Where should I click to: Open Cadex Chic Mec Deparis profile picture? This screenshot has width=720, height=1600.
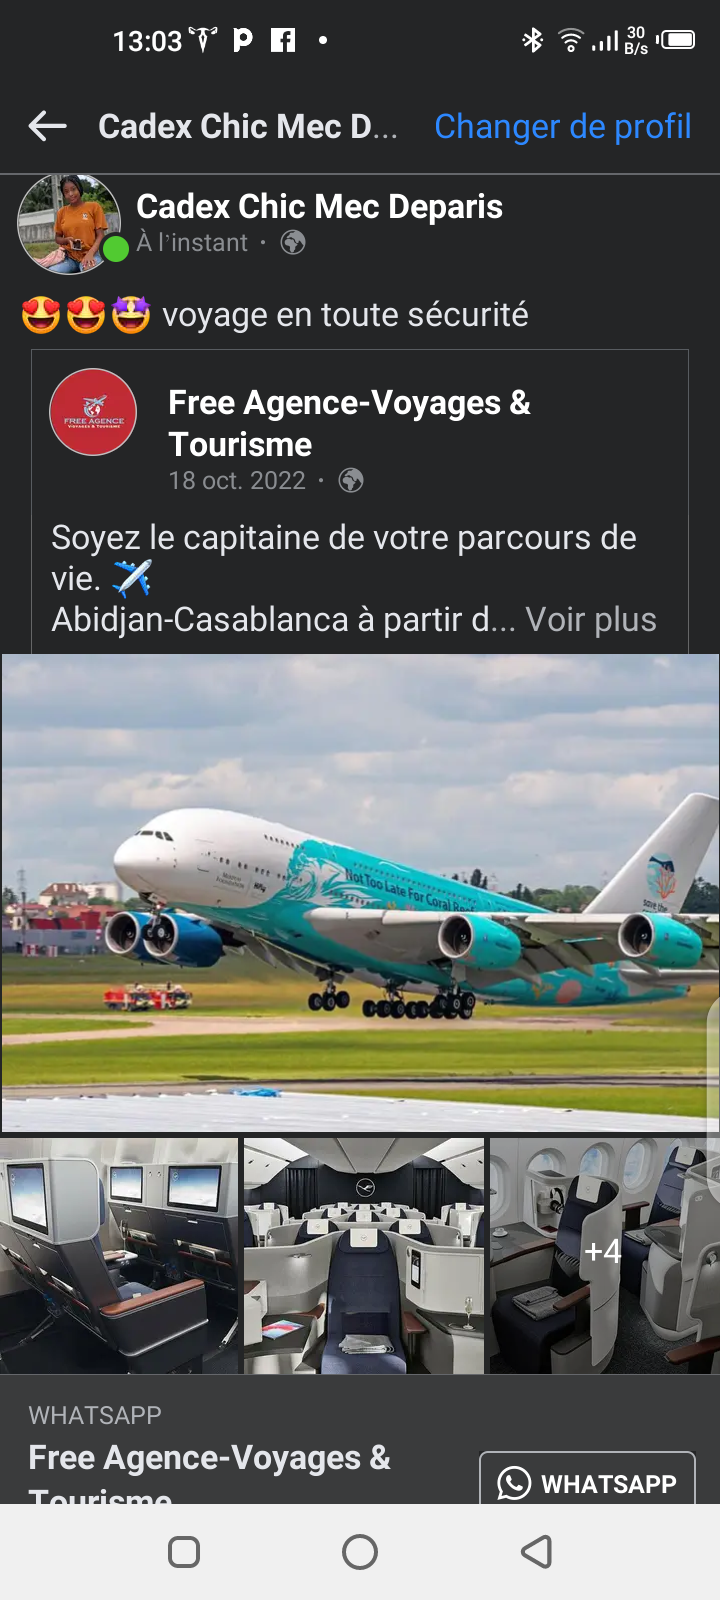point(69,224)
